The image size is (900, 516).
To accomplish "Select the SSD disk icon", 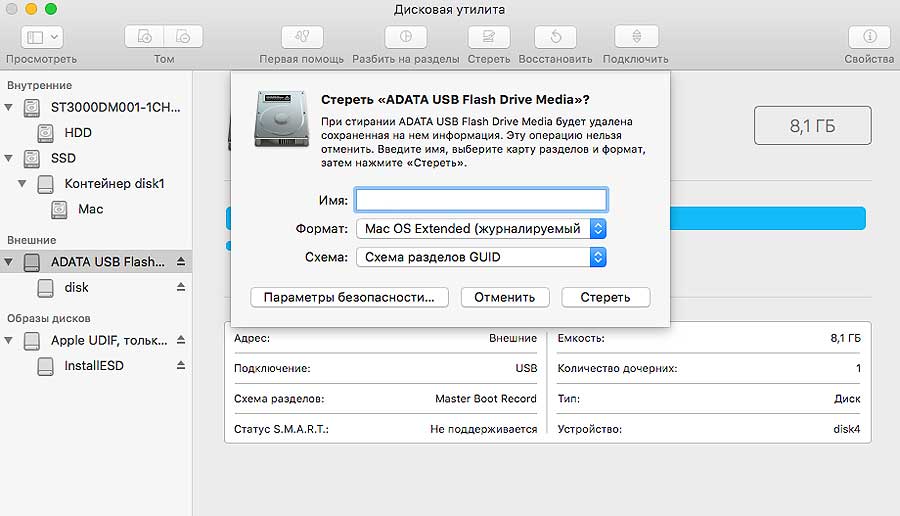I will [x=32, y=158].
